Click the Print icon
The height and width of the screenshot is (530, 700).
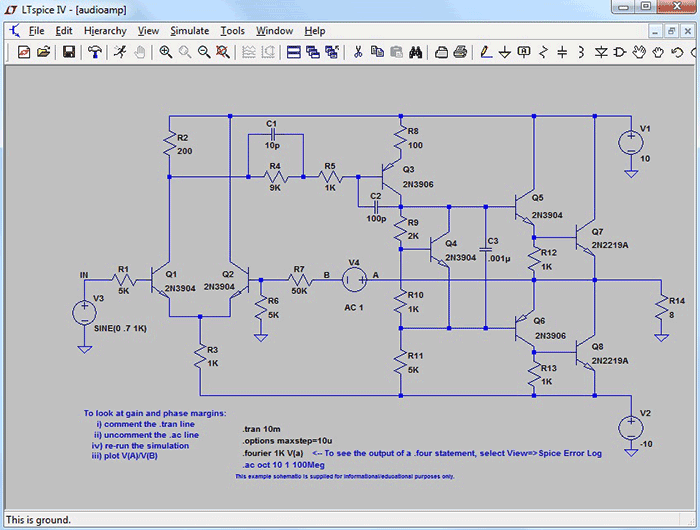pos(460,52)
